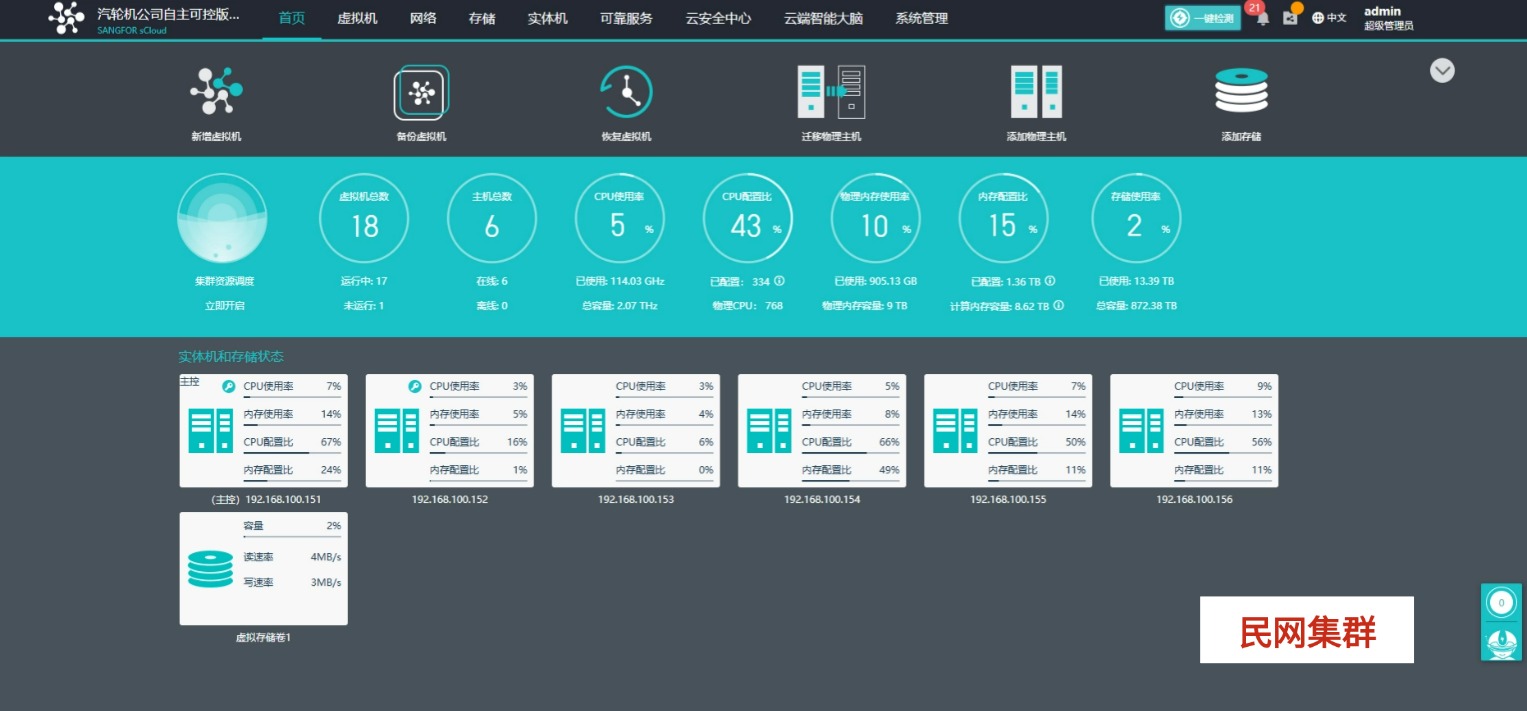Open the 备份虚拟机 backup icon
The image size is (1527, 711).
421,93
